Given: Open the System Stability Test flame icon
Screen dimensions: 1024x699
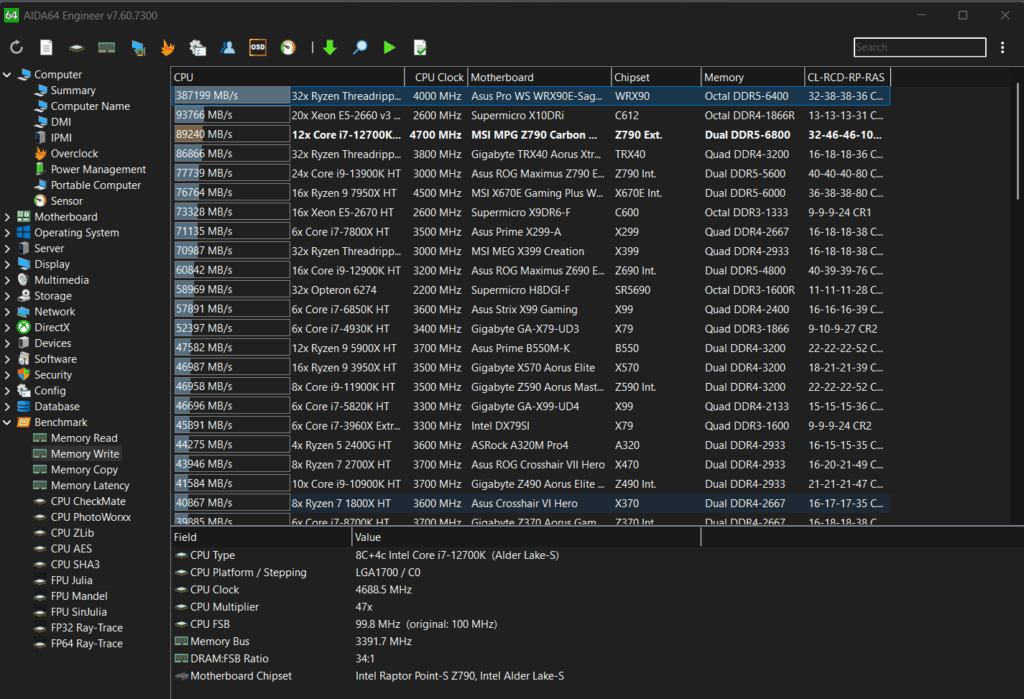Looking at the screenshot, I should (168, 46).
